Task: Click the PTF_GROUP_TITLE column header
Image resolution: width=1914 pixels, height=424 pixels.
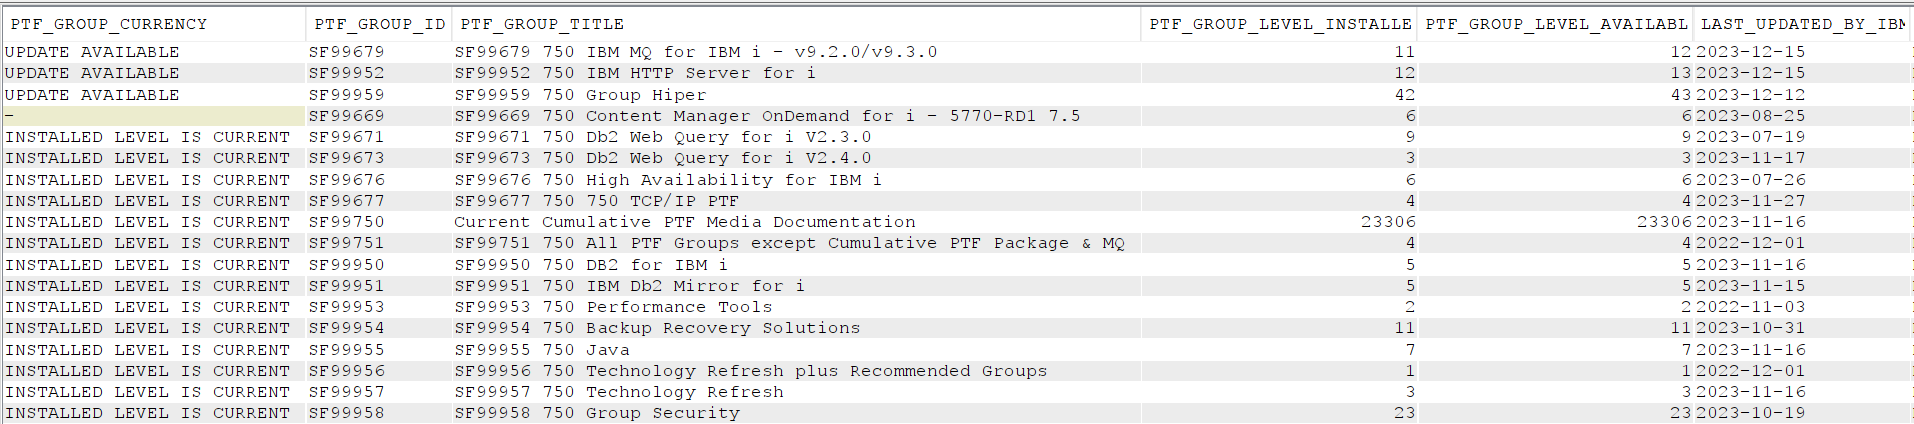Action: [796, 24]
